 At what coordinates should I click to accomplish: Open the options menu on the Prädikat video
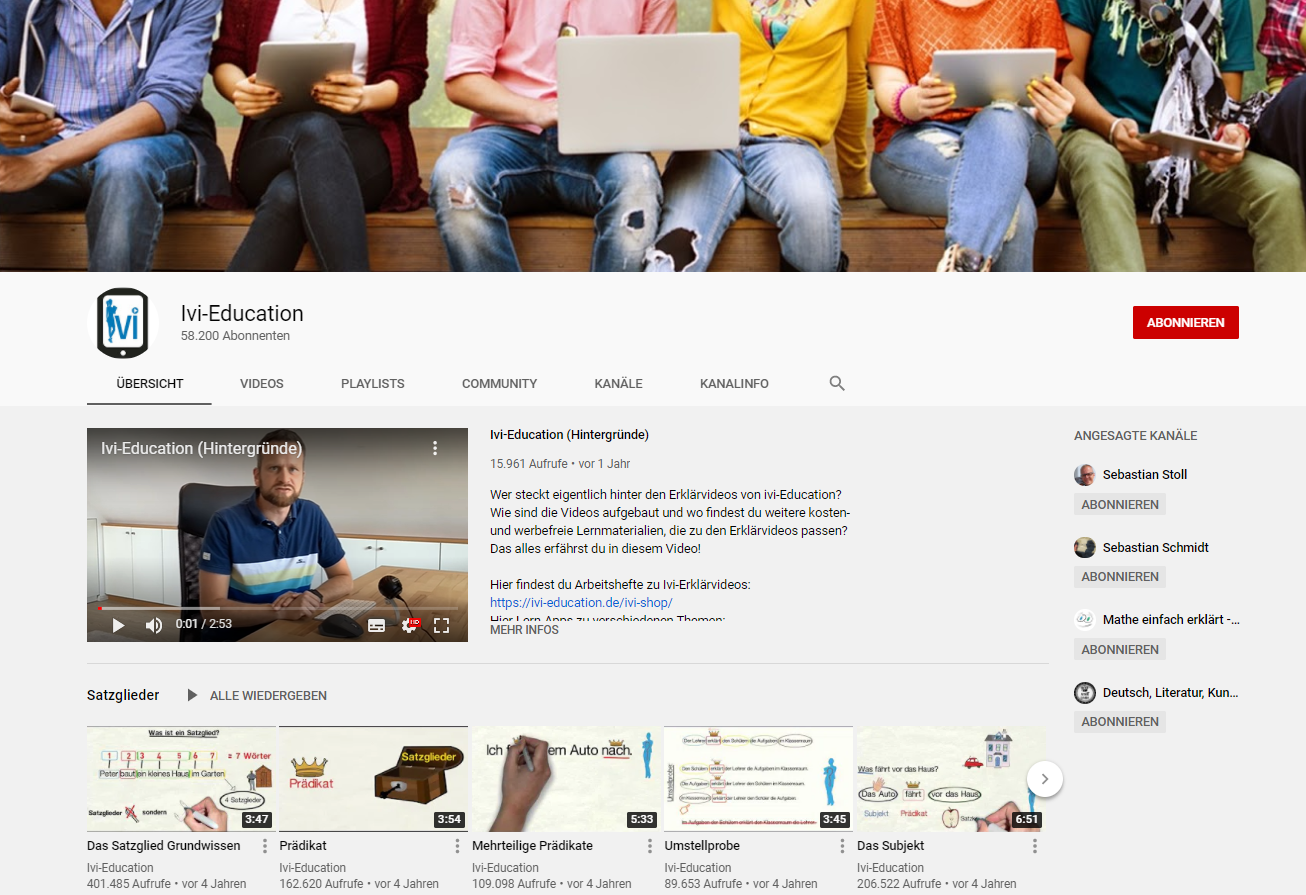point(459,845)
